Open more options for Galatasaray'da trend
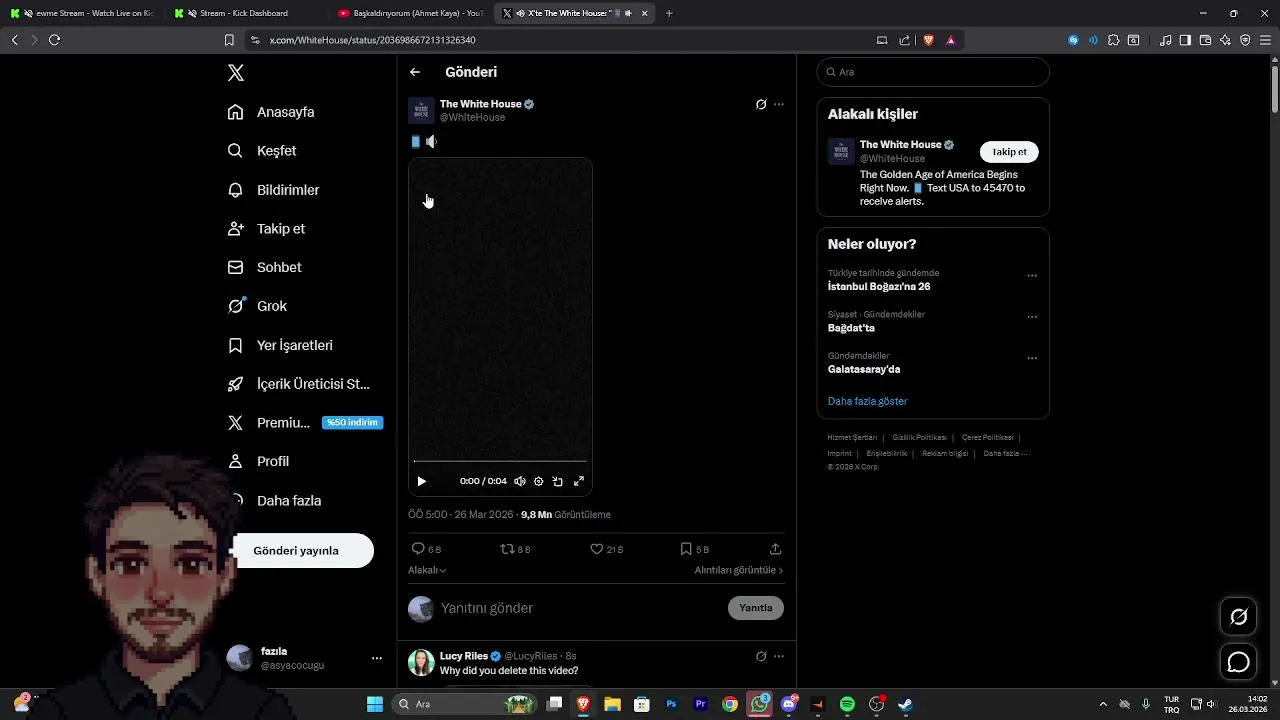The height and width of the screenshot is (720, 1280). click(x=1032, y=358)
